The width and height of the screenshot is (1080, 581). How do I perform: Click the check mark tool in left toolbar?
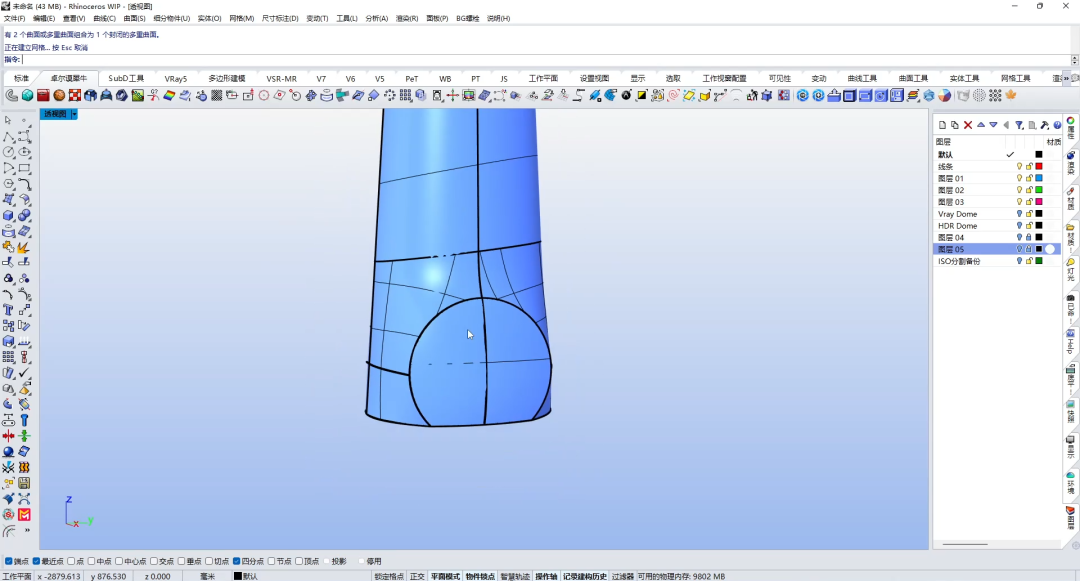(24, 373)
